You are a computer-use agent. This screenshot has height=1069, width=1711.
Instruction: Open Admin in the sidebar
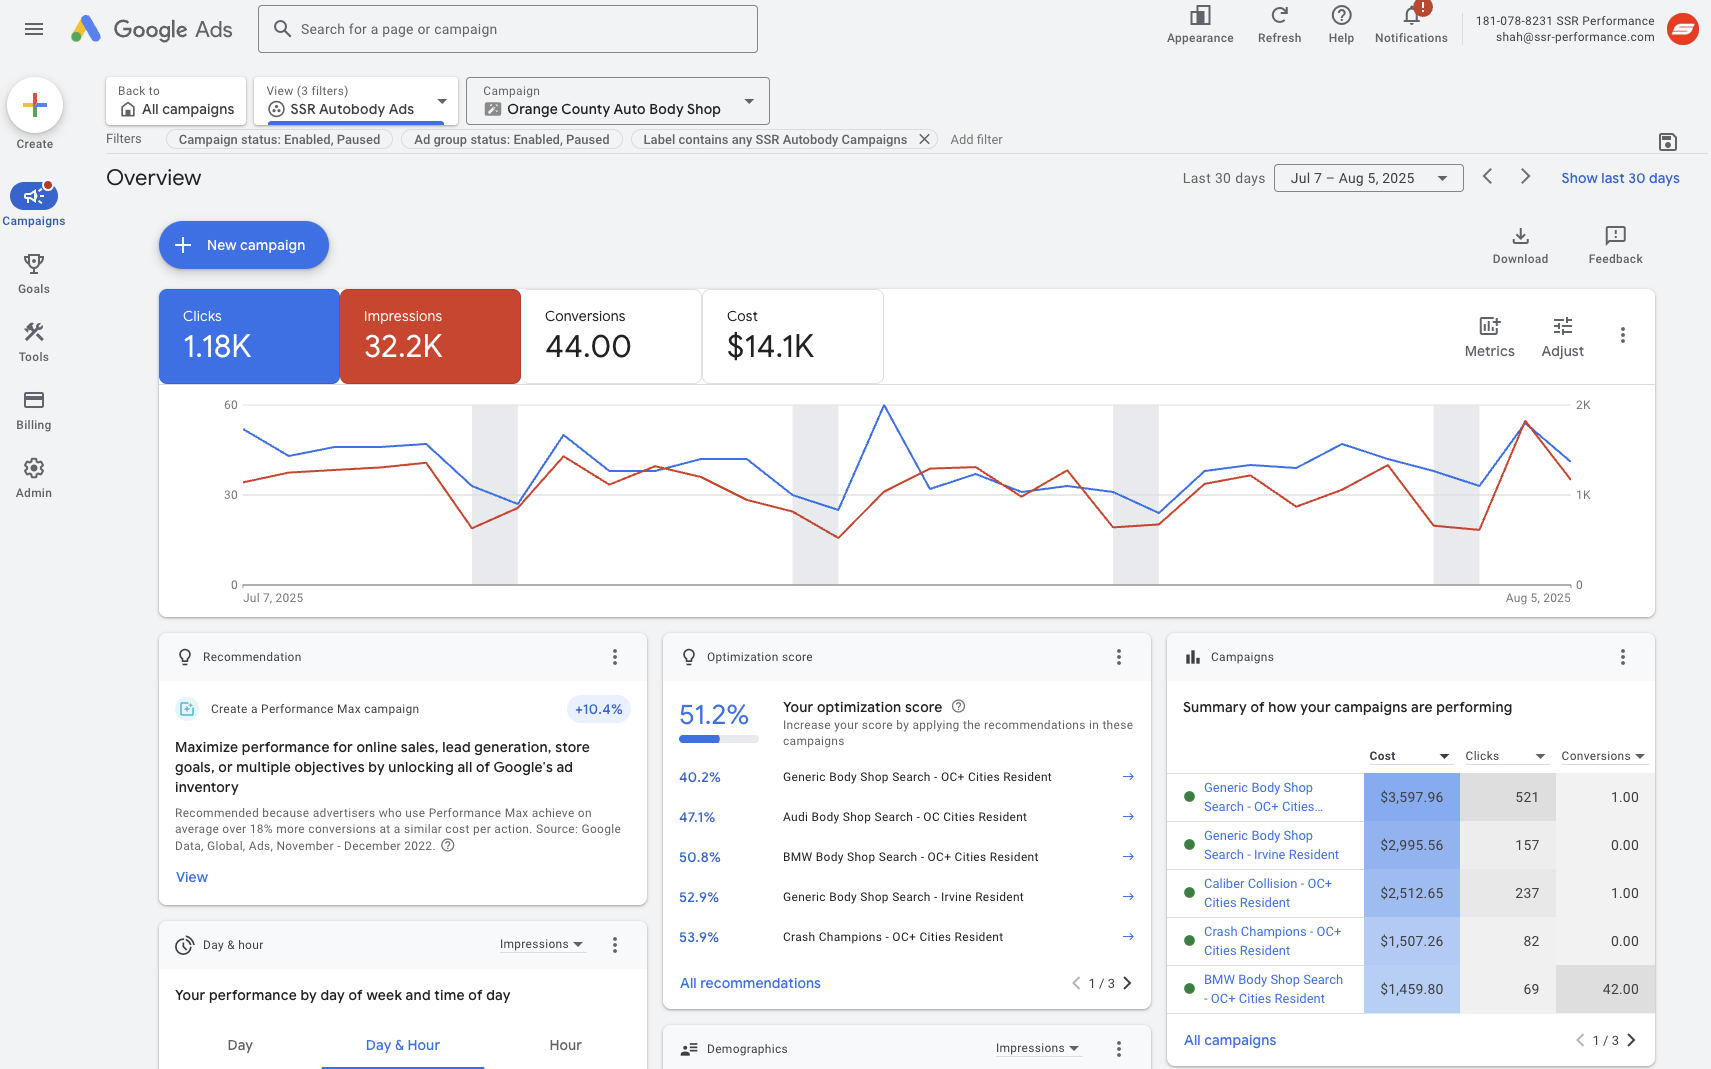[x=34, y=477]
